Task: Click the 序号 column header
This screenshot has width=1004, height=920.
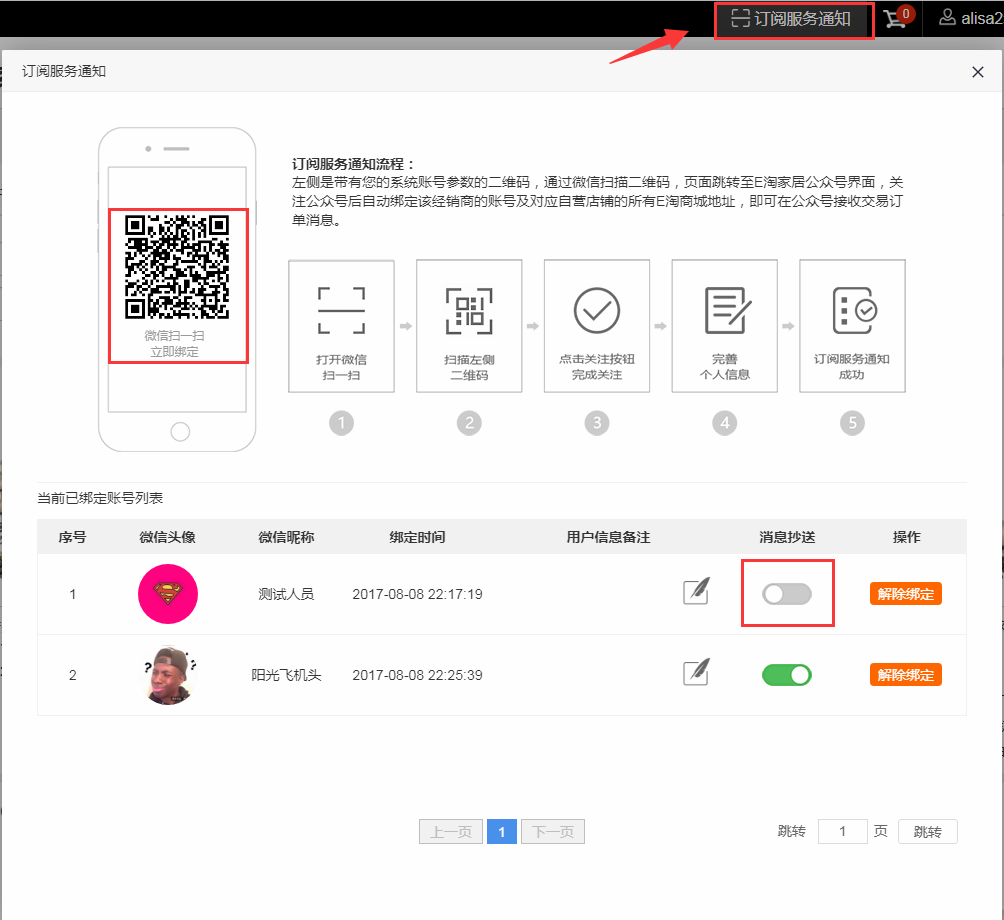Action: pyautogui.click(x=72, y=537)
